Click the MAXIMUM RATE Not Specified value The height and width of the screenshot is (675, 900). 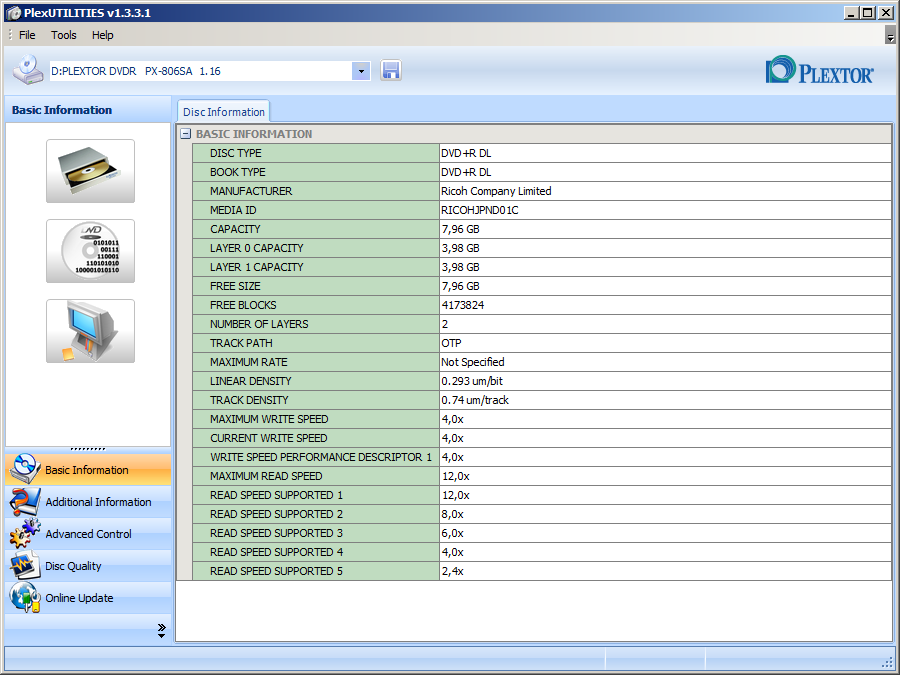coord(472,362)
